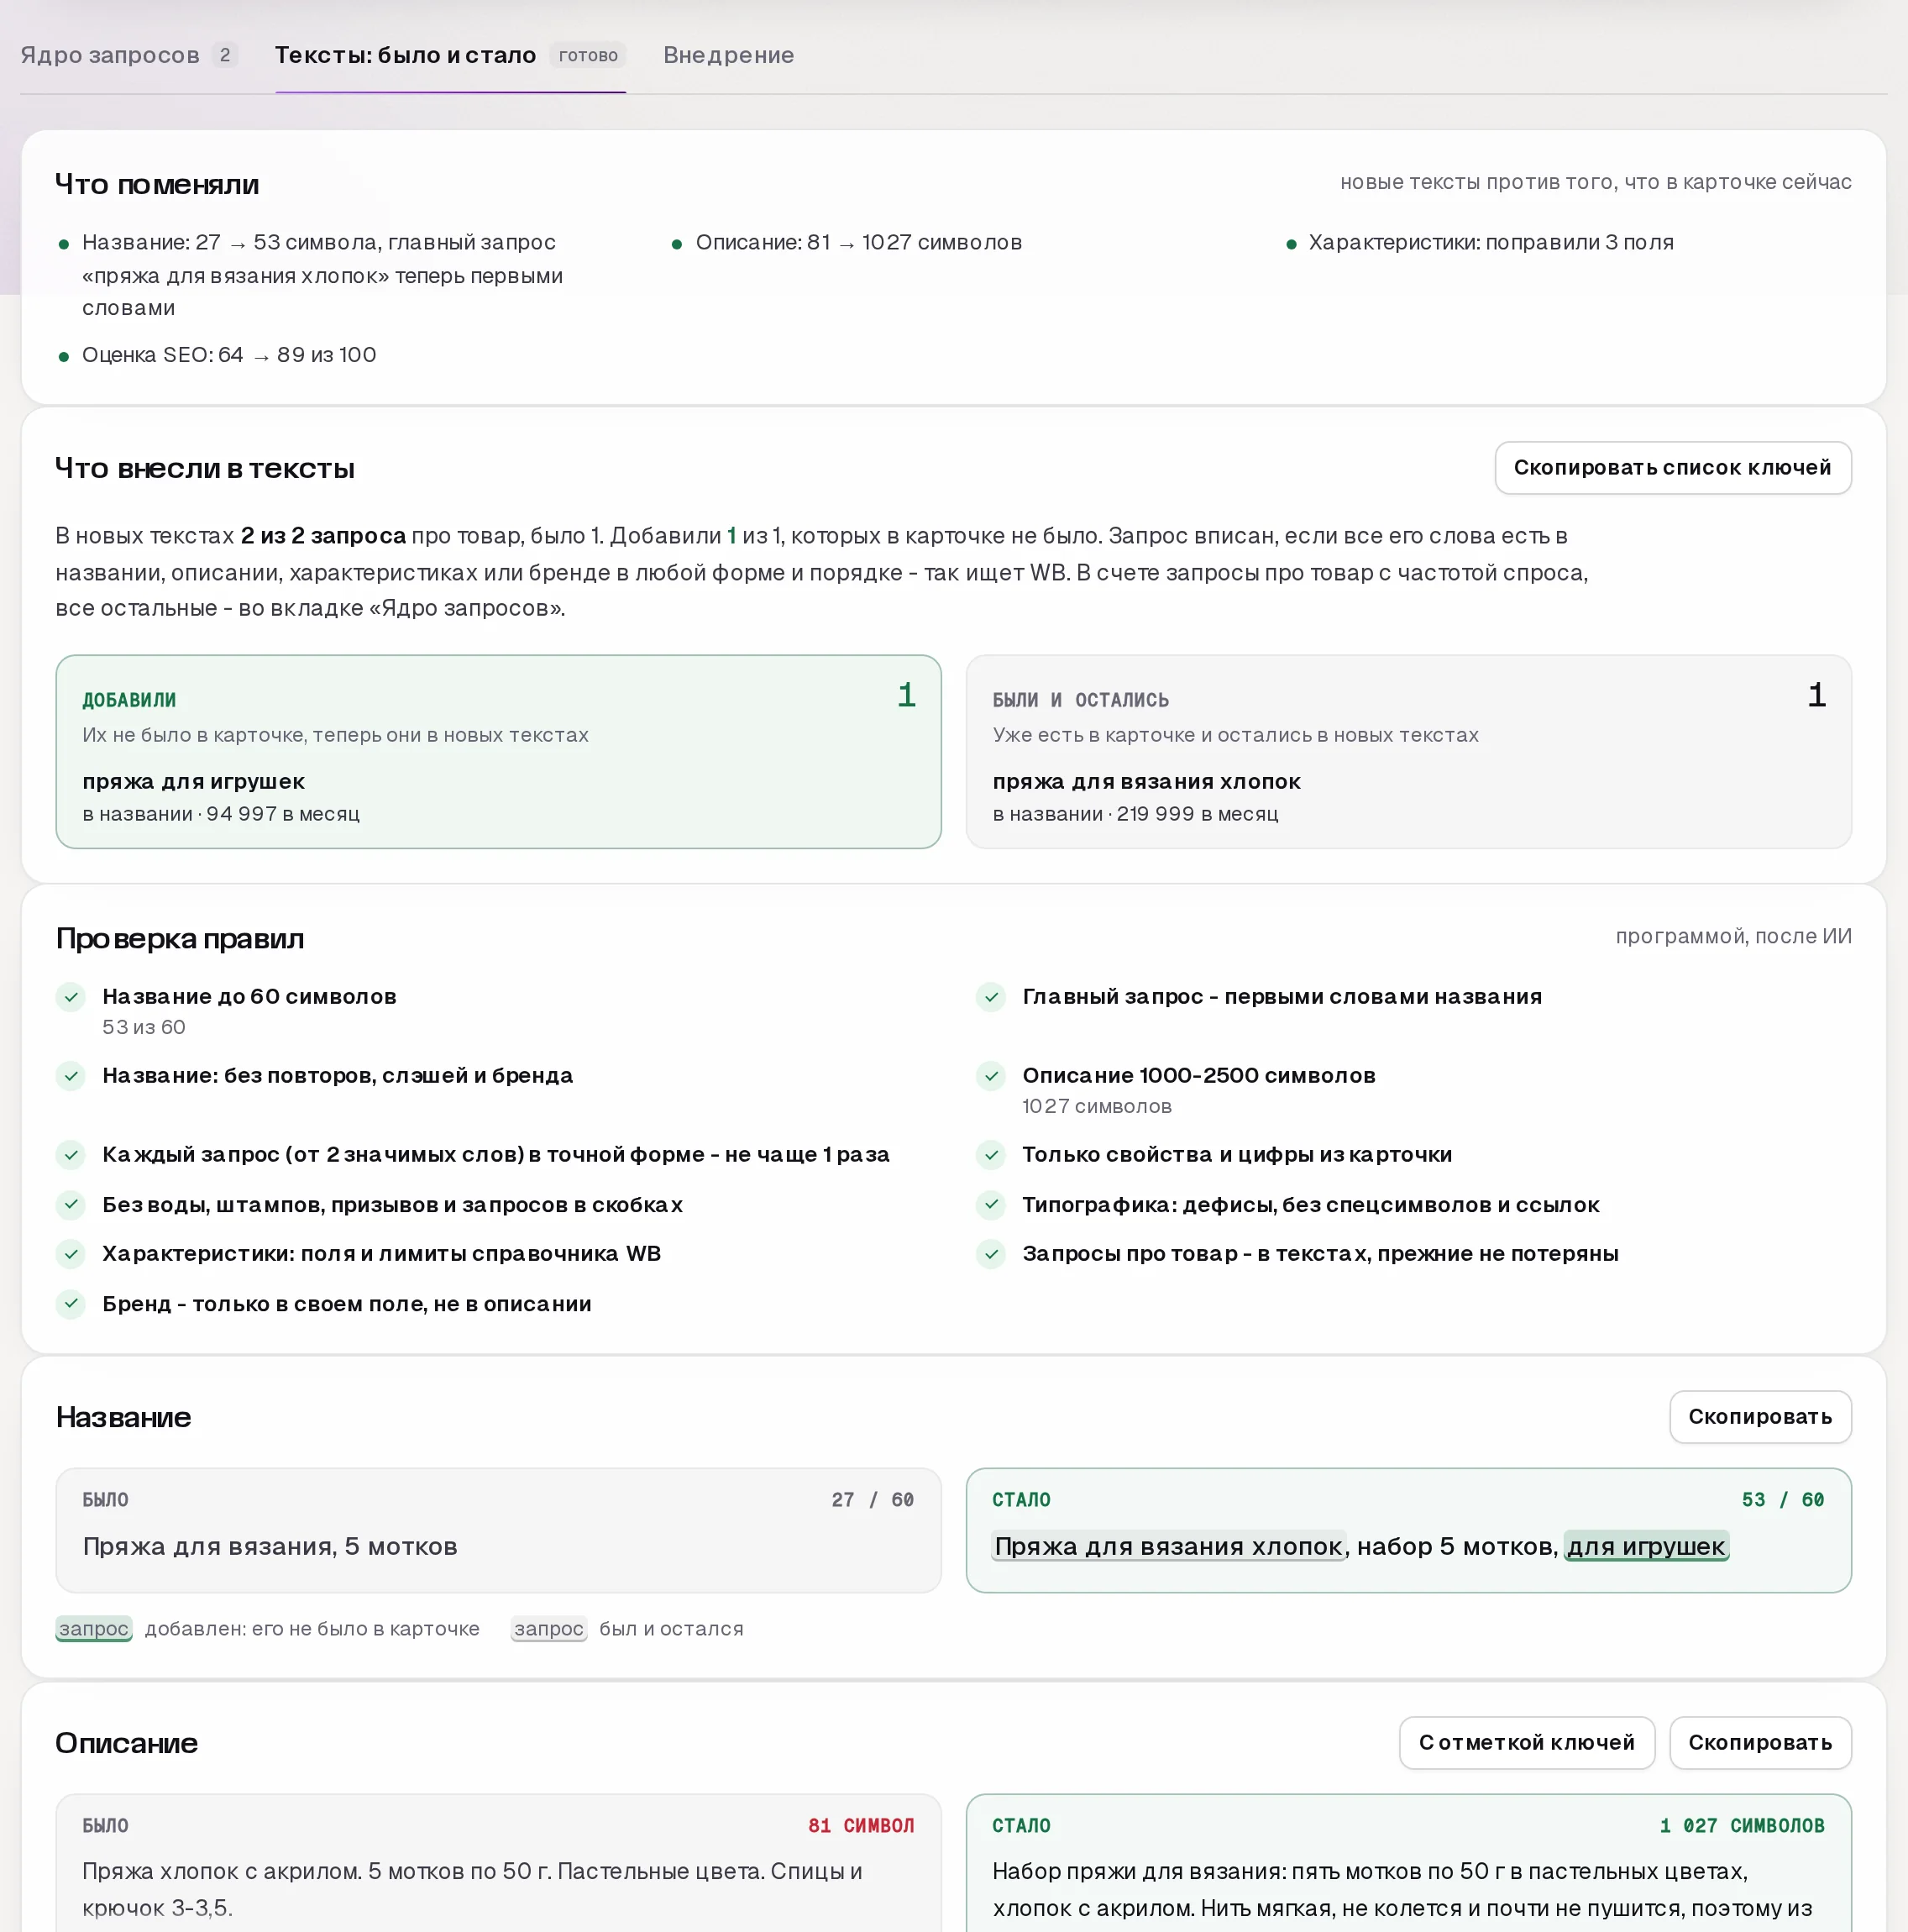Click «Оценка SEO: 64 → 89 из 100» line
Screen dimensions: 1908x1932
[x=229, y=355]
